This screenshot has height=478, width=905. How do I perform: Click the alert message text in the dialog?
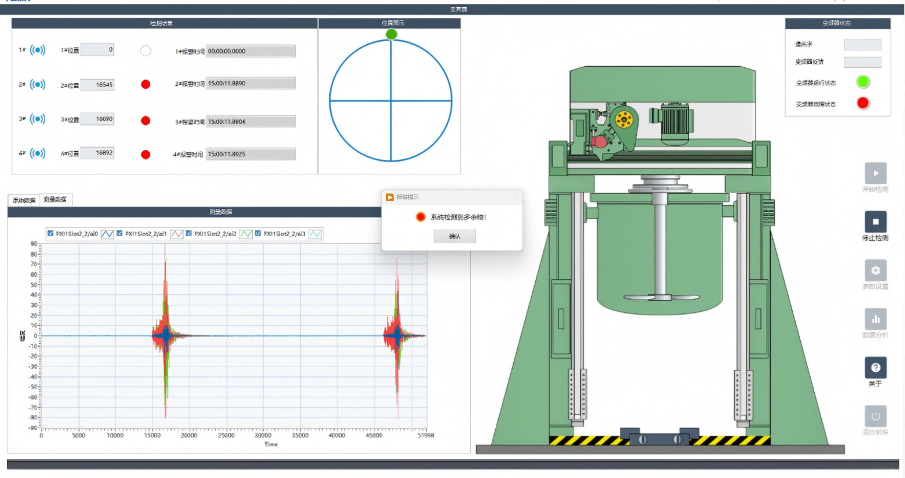coord(458,217)
